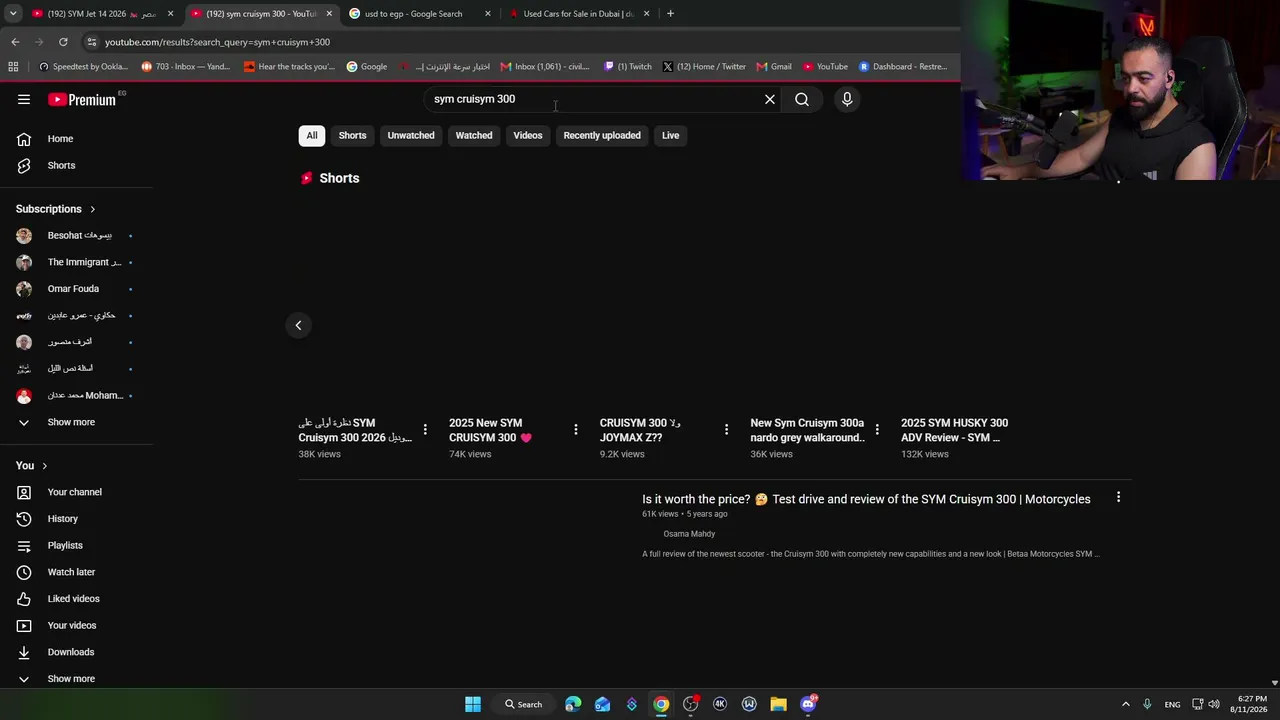Go back in the browser

15,42
